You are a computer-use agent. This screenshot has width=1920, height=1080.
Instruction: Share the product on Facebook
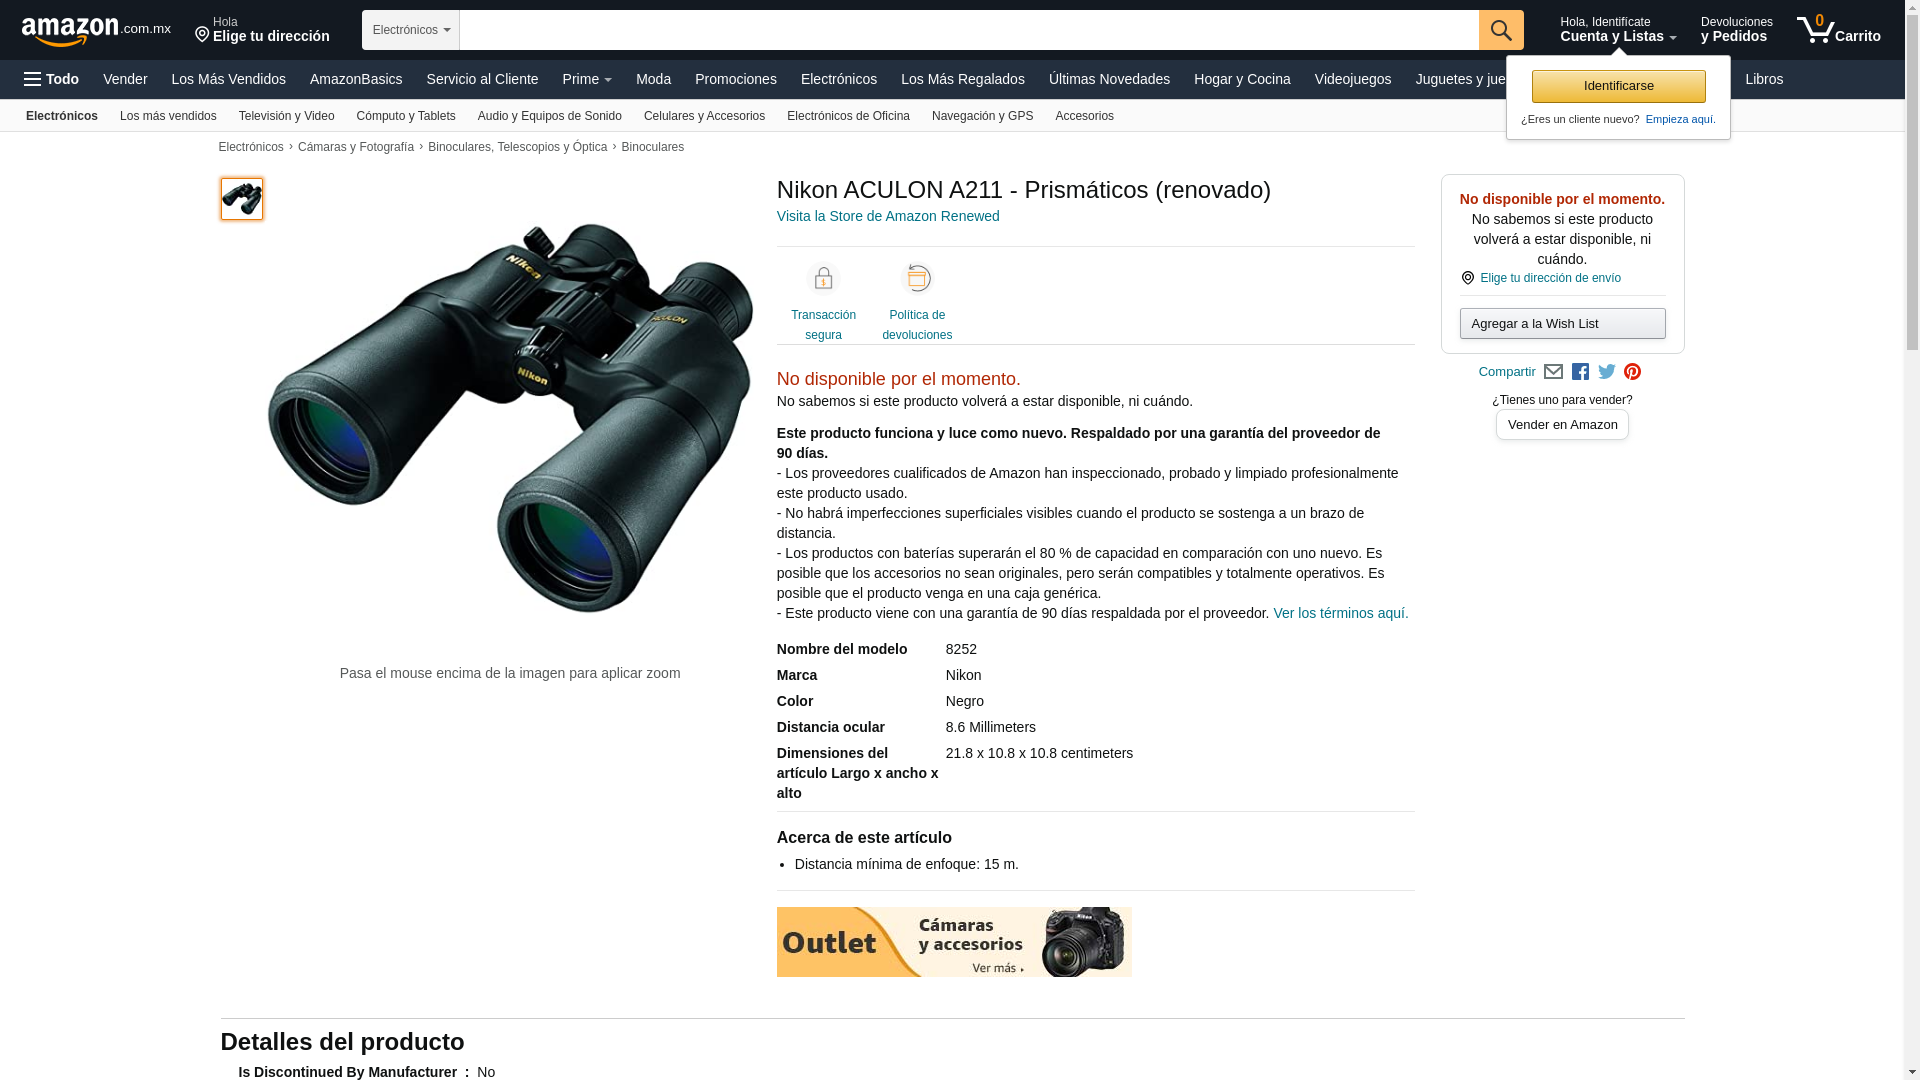[x=1580, y=372]
